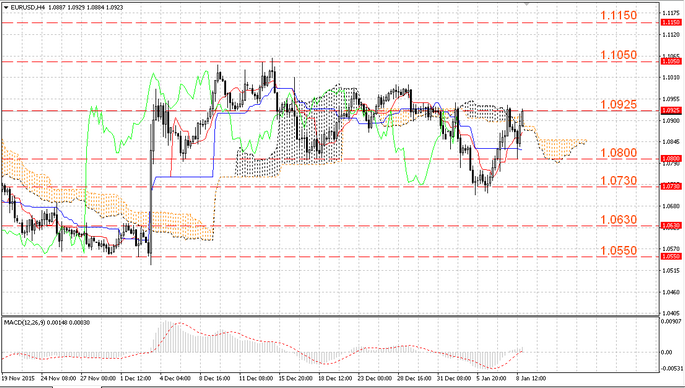685x388 pixels.
Task: Select the orange 1.0730 level label
Action: (x=618, y=180)
